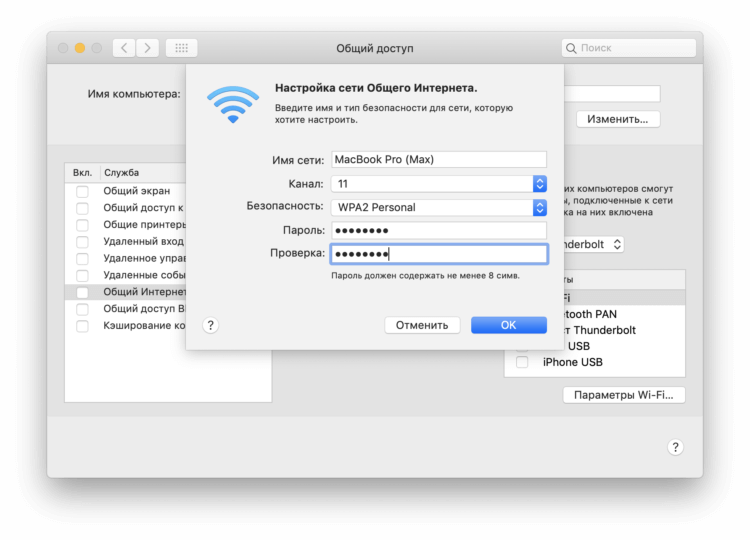
Task: Select the iPhone USB port row
Action: point(595,362)
